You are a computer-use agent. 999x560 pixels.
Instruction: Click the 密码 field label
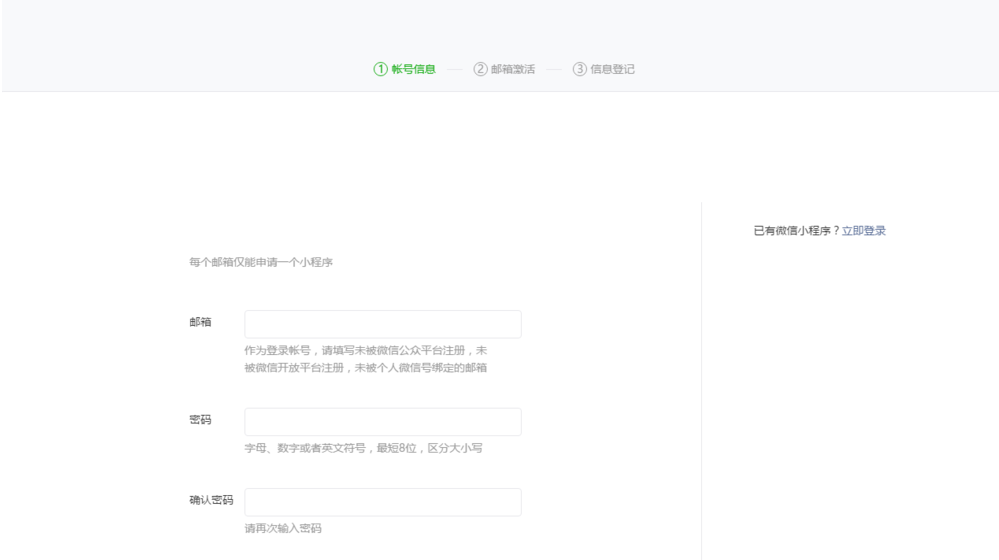200,419
